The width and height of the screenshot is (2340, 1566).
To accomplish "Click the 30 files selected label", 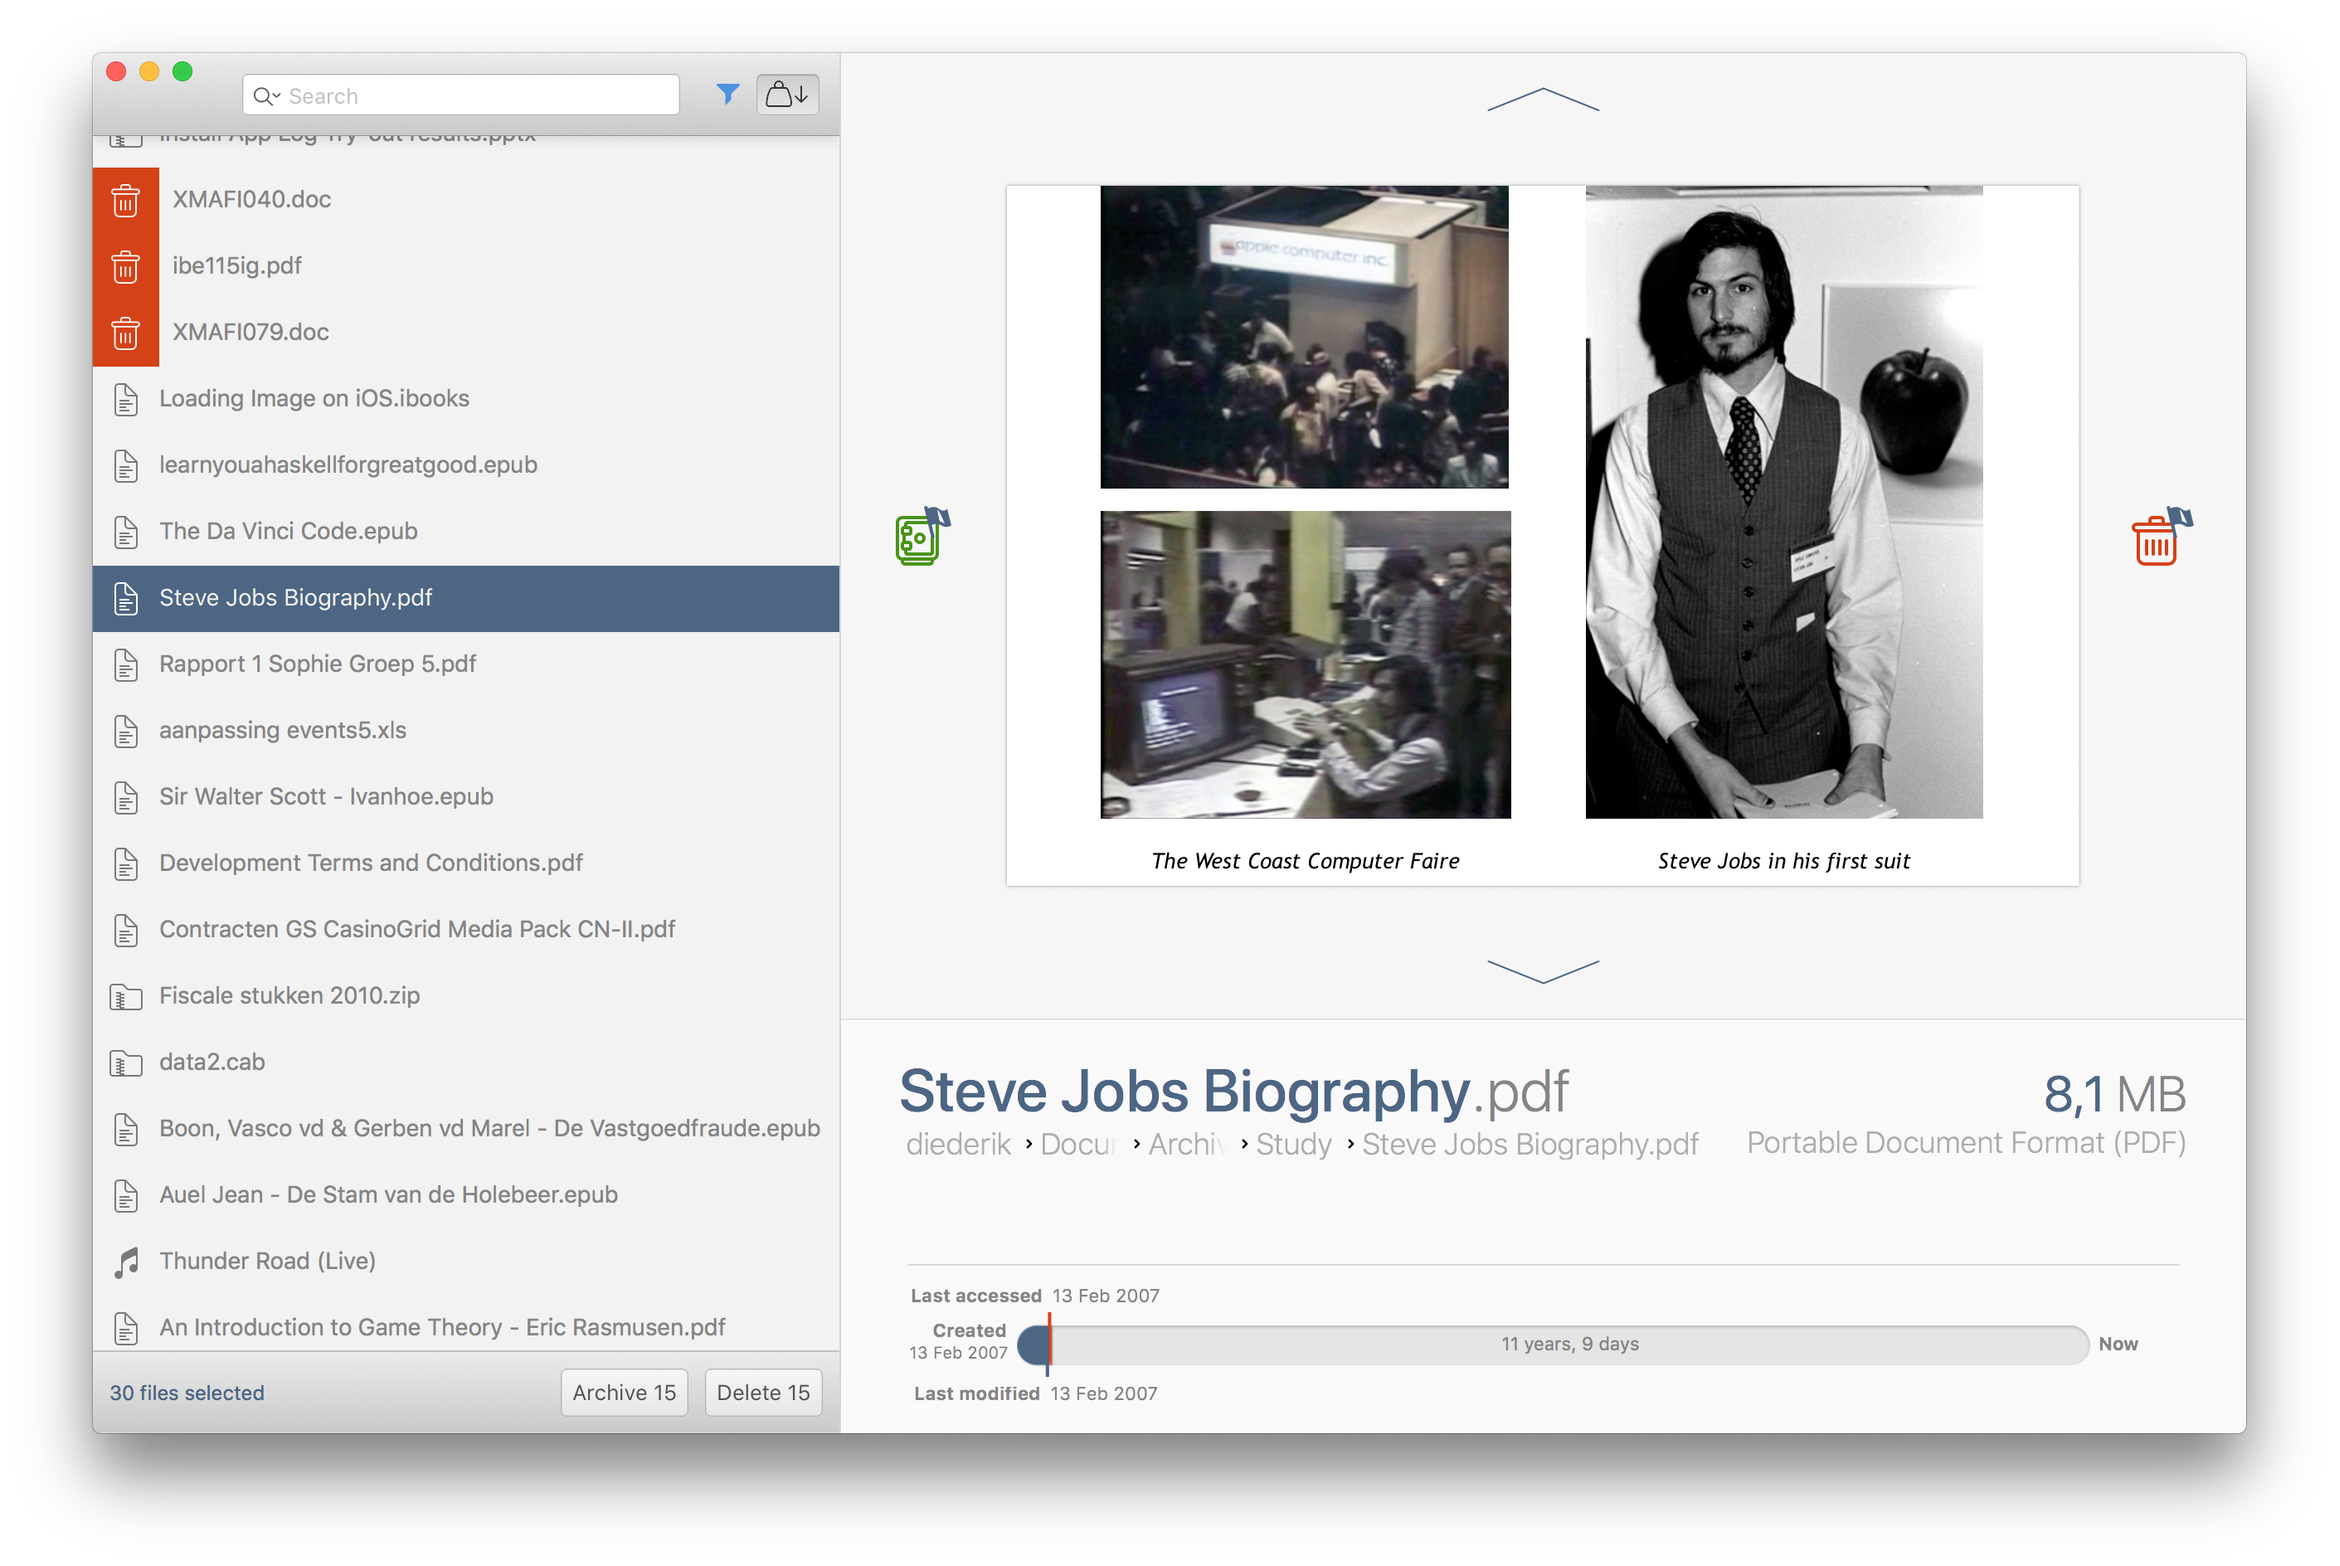I will 187,1392.
